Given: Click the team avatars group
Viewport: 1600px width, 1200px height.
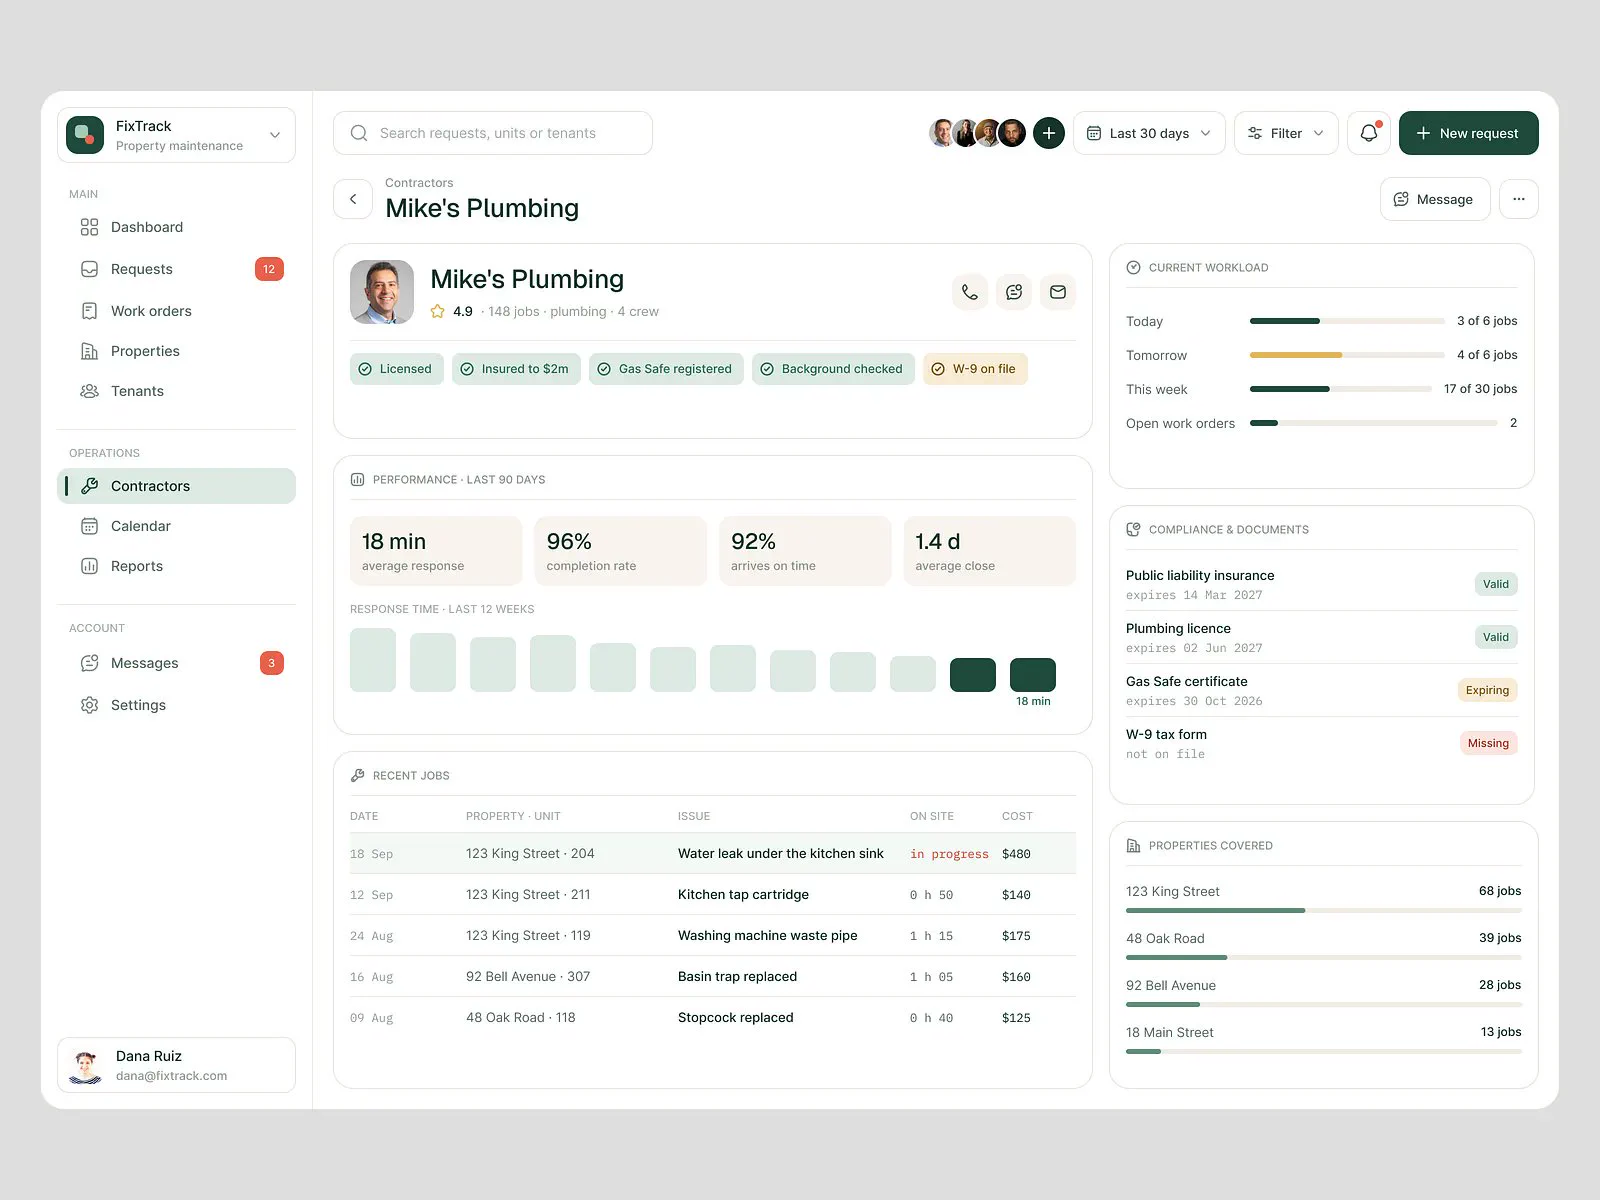Looking at the screenshot, I should tap(977, 133).
